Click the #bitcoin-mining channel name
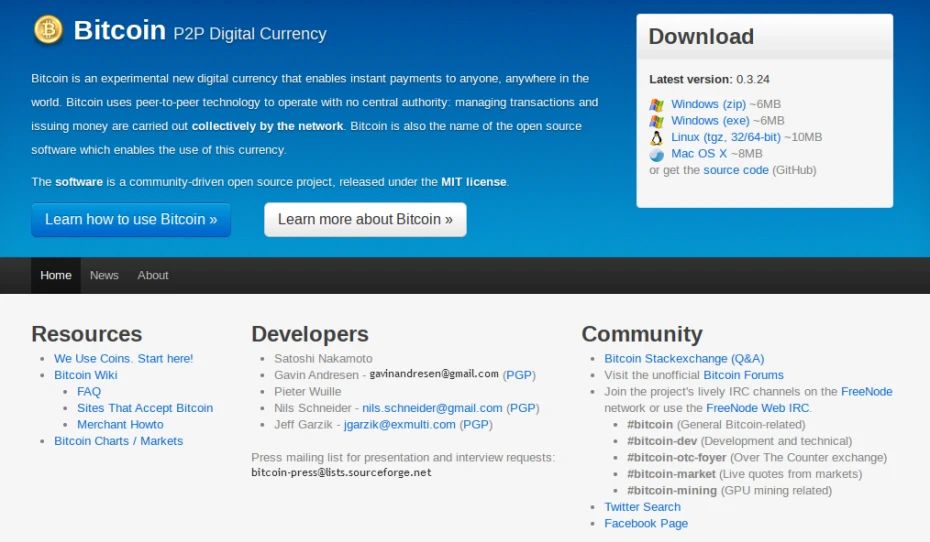The width and height of the screenshot is (930, 542). [x=672, y=490]
